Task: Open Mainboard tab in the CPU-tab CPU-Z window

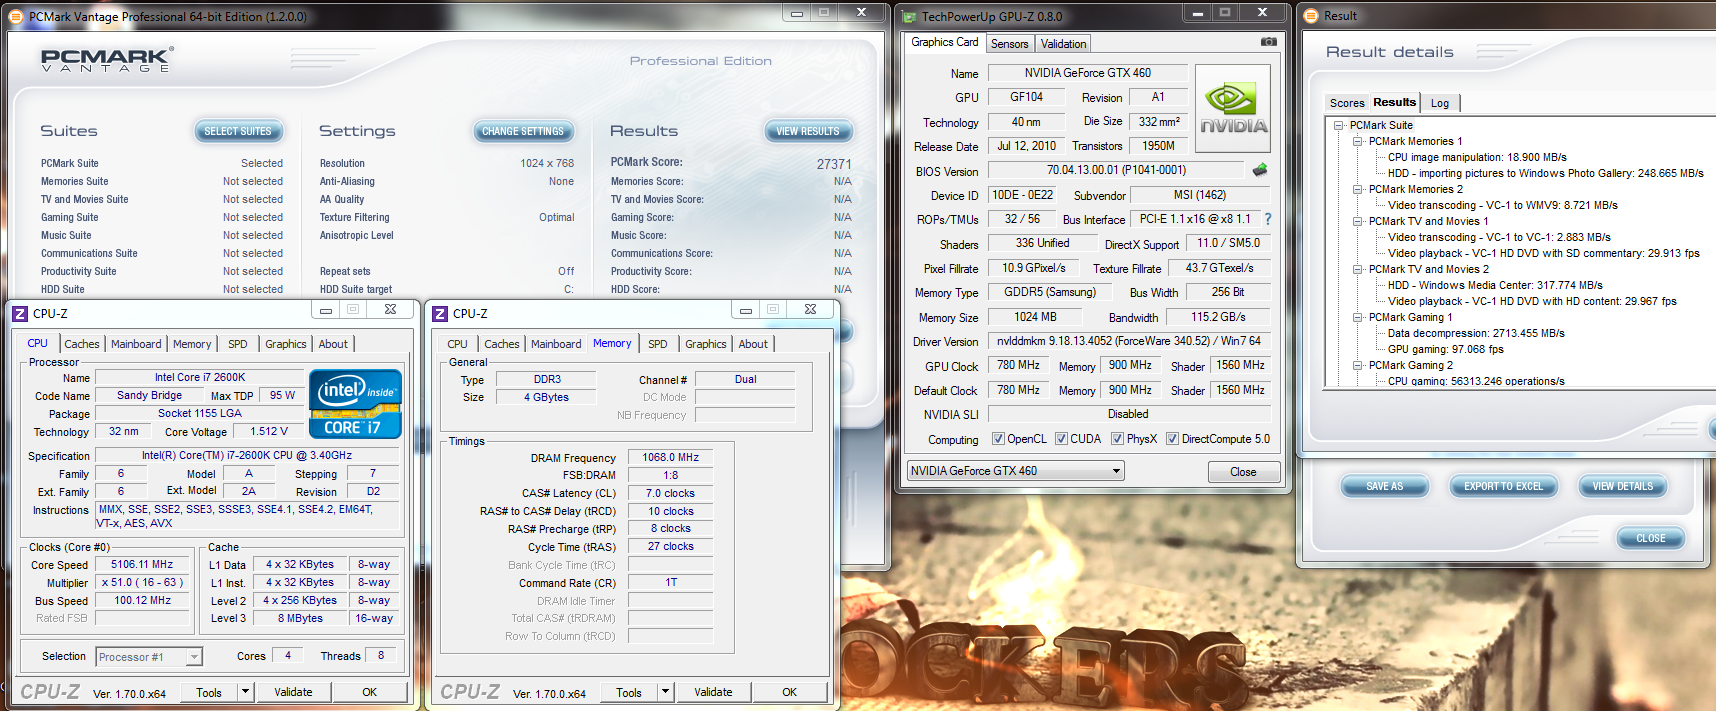Action: tap(136, 344)
